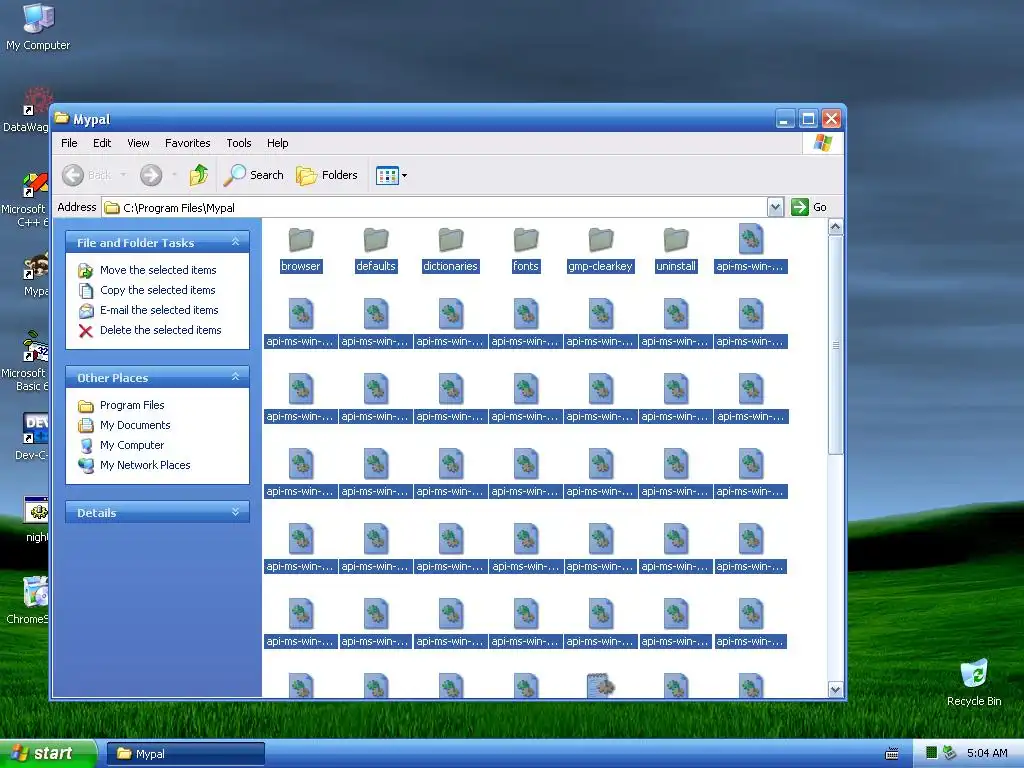
Task: Open the View menu
Action: tap(138, 143)
